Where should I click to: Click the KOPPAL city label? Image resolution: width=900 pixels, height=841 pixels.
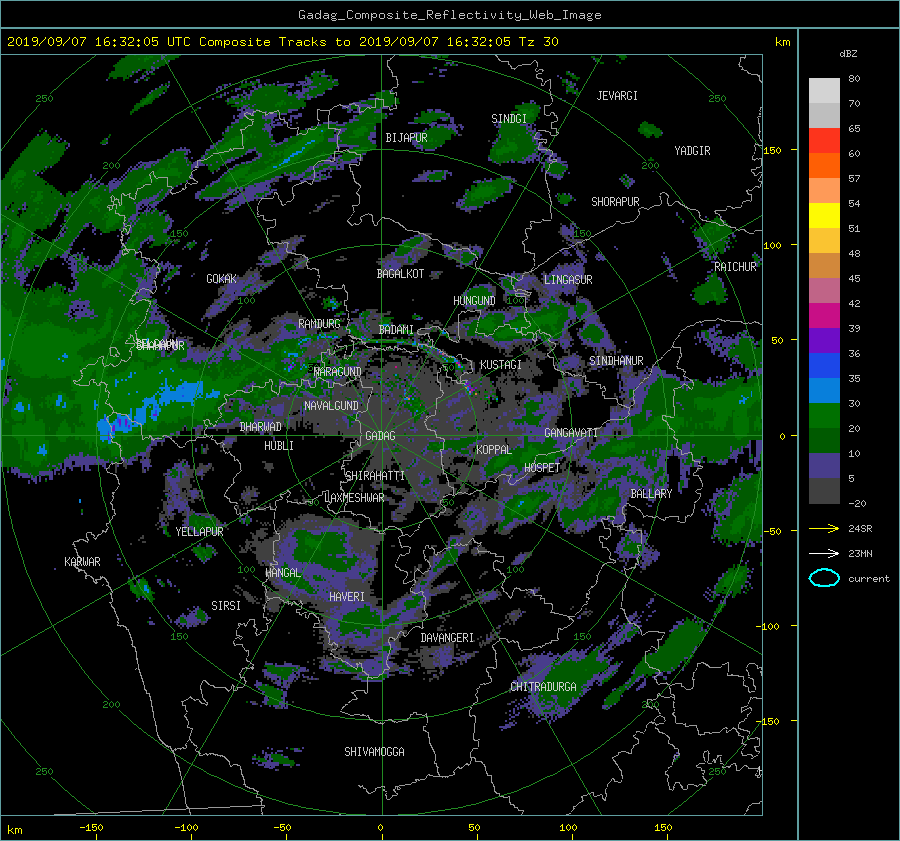click(x=494, y=450)
